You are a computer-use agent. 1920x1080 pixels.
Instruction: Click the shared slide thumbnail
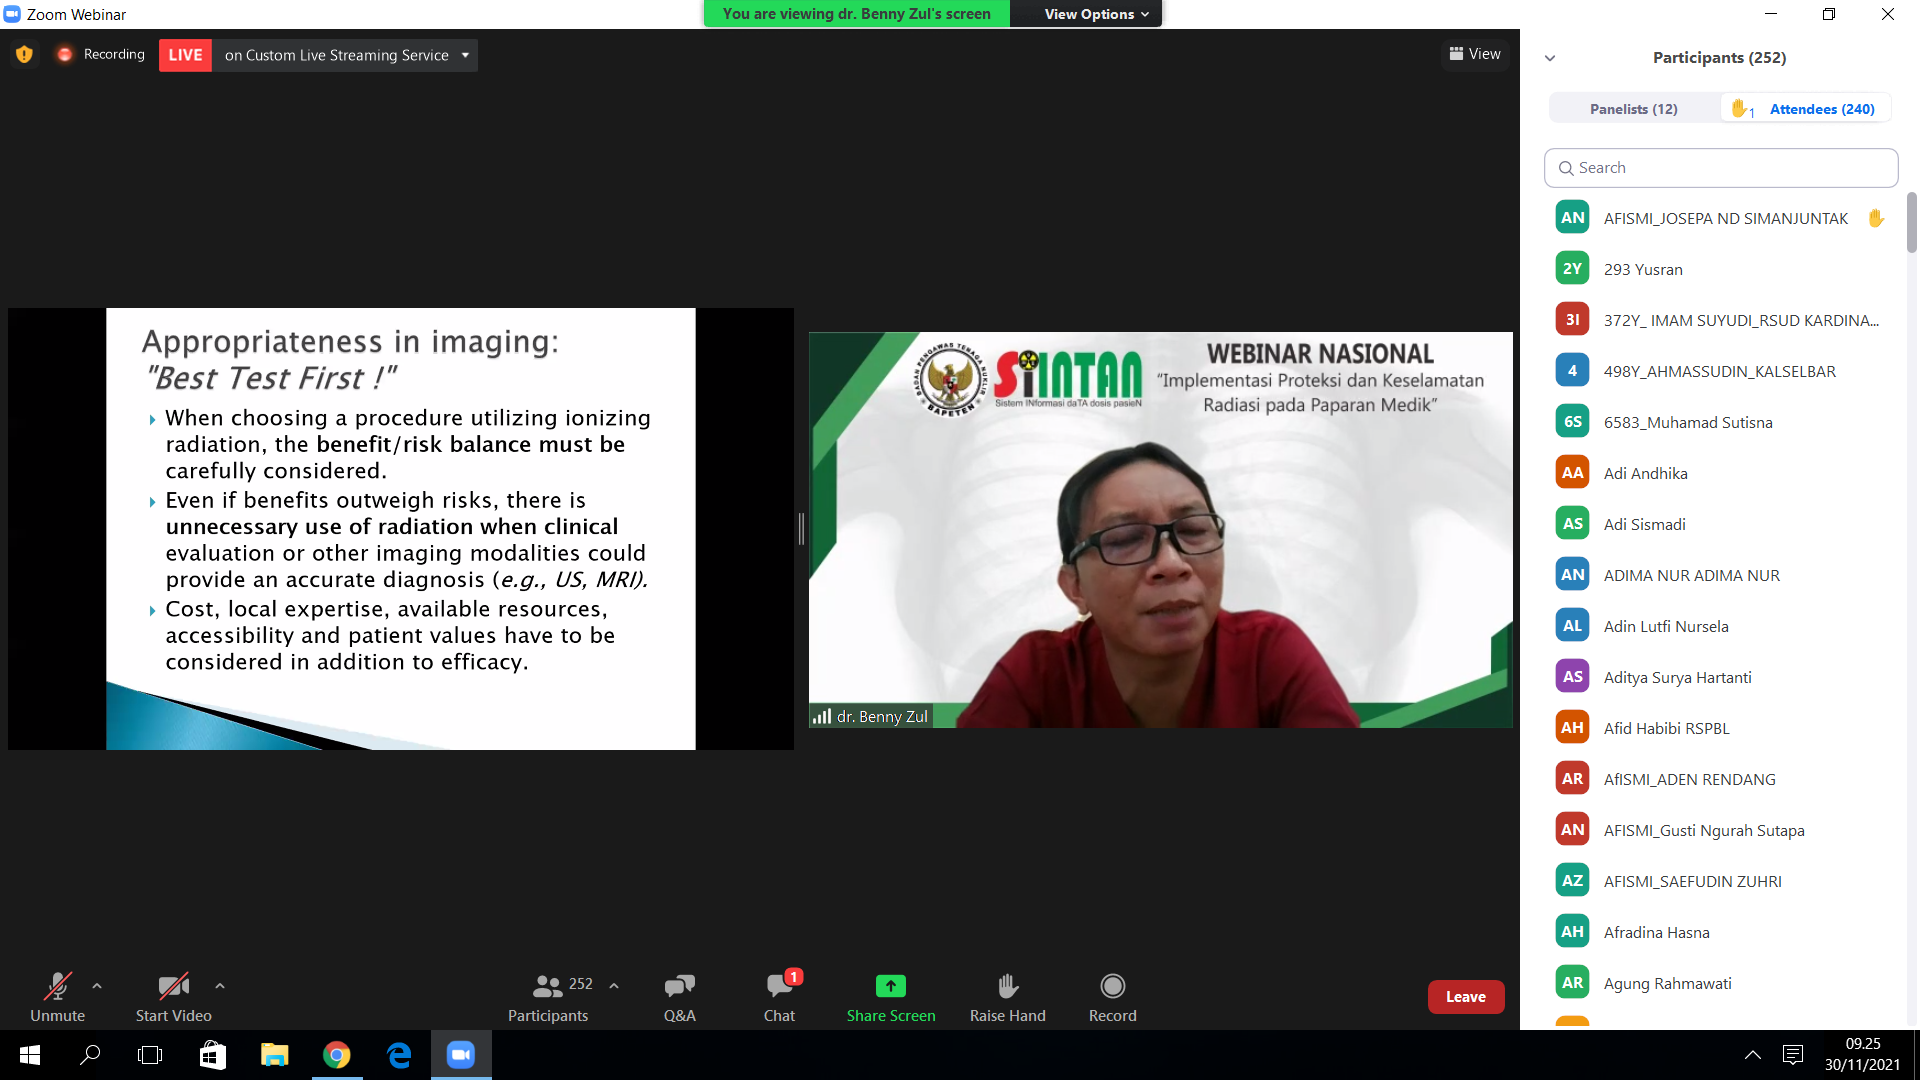tap(401, 529)
